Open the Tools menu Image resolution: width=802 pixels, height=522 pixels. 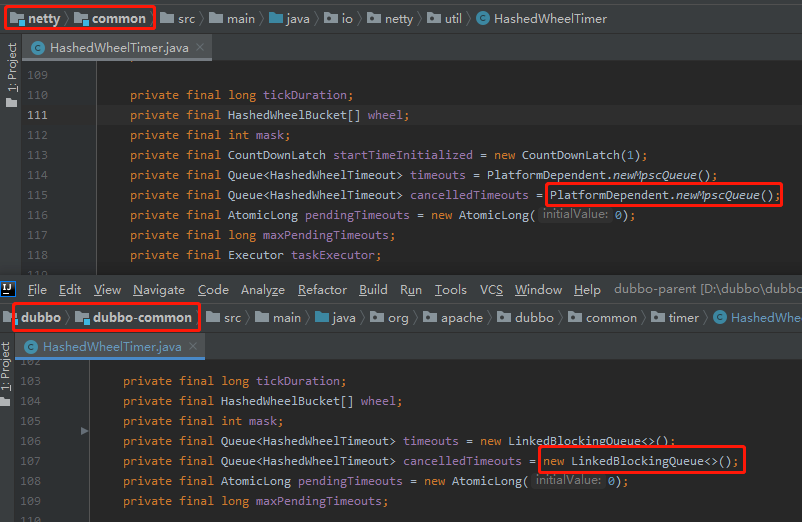click(x=450, y=290)
